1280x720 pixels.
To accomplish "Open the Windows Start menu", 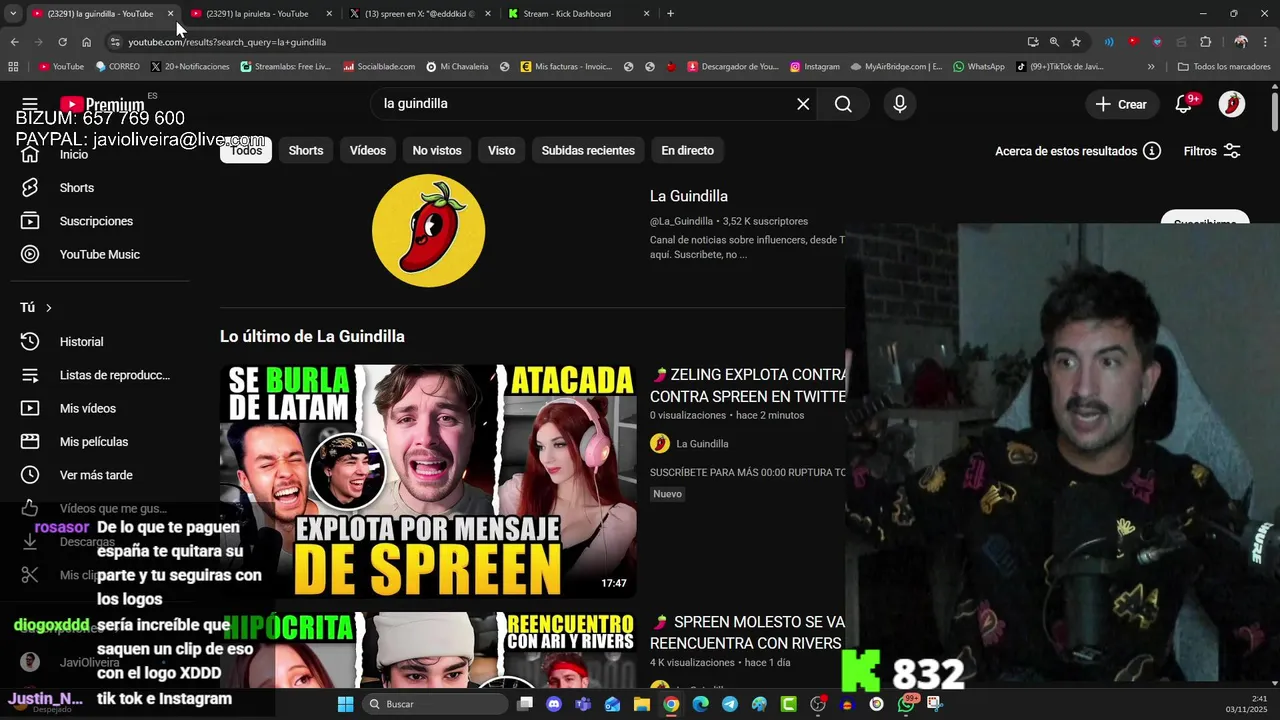I will coord(345,704).
